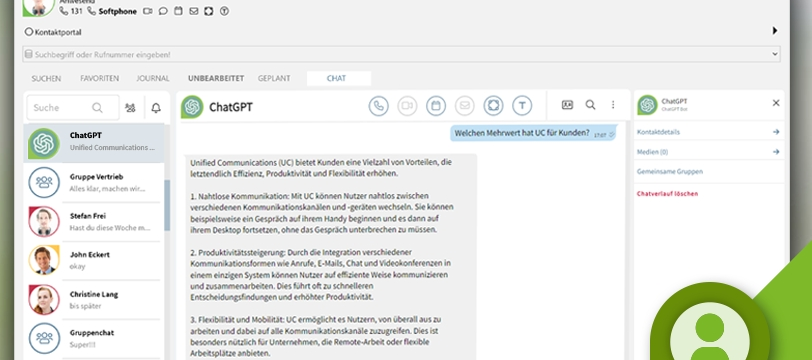The height and width of the screenshot is (360, 812).
Task: Click the envelope icon in top status bar
Action: click(x=194, y=11)
